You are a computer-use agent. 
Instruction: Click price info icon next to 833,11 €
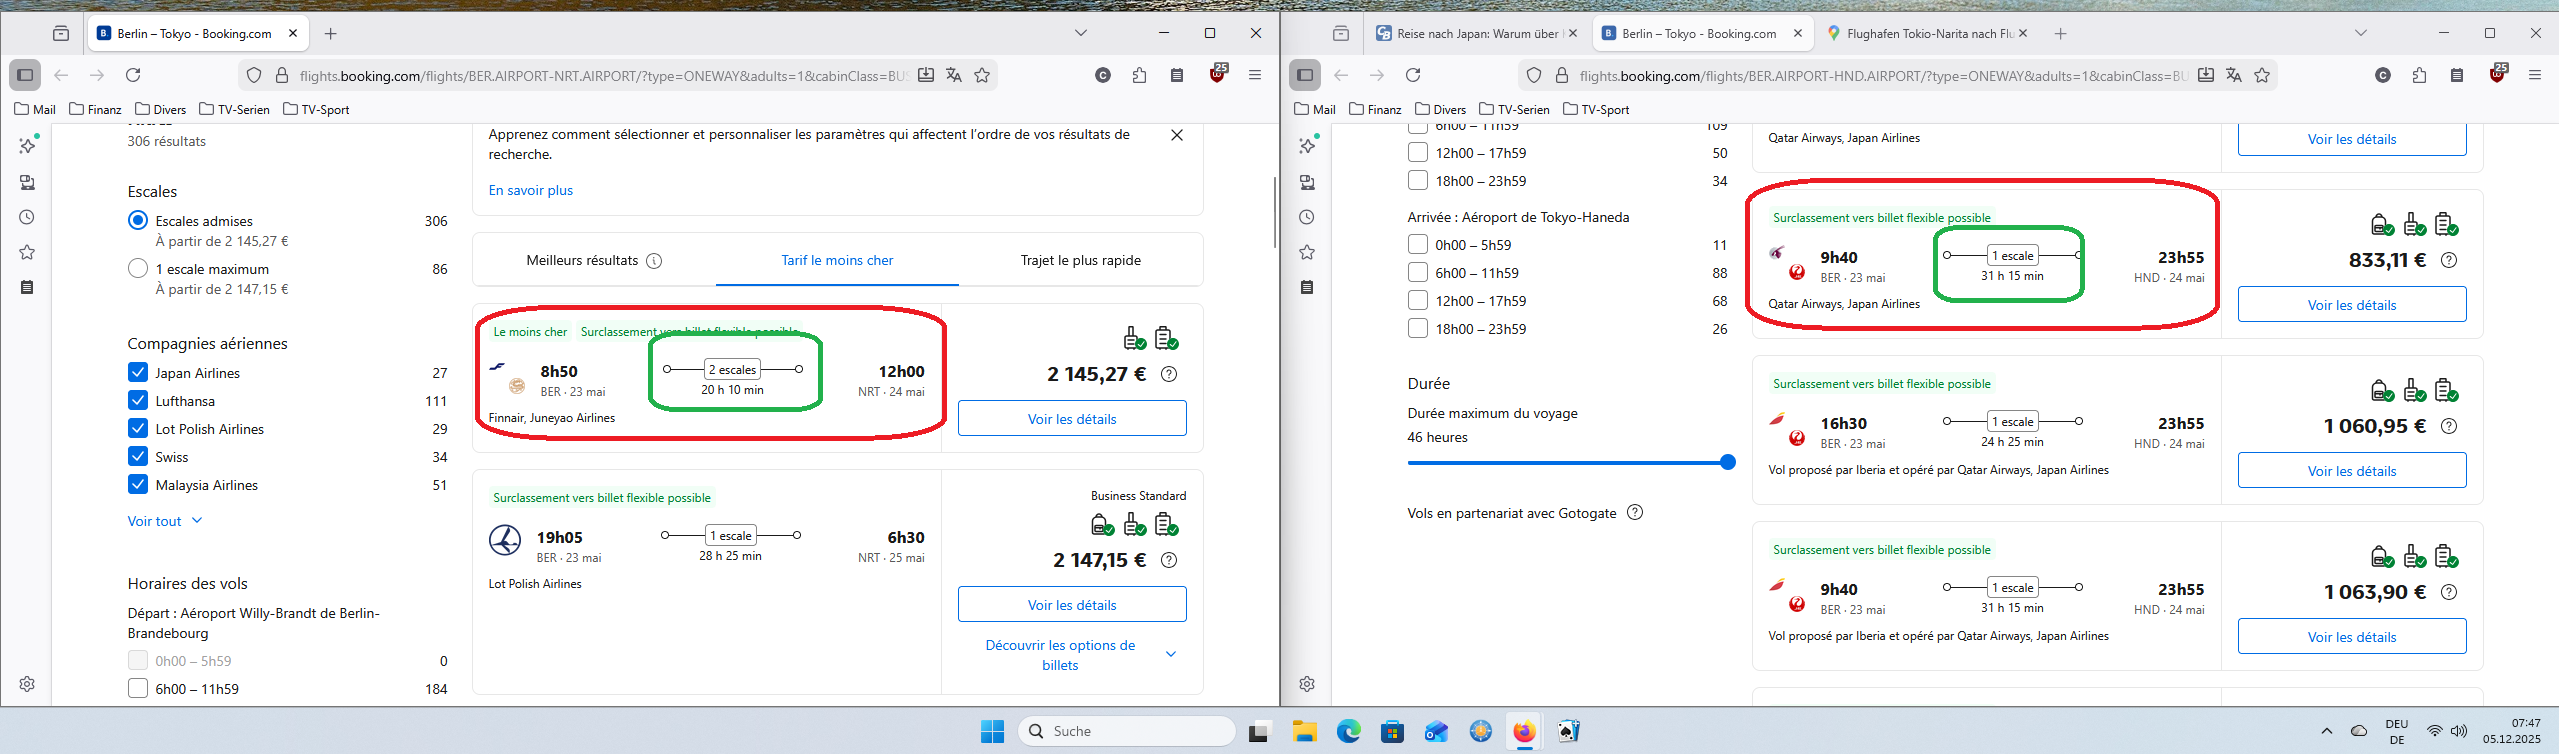point(2449,260)
